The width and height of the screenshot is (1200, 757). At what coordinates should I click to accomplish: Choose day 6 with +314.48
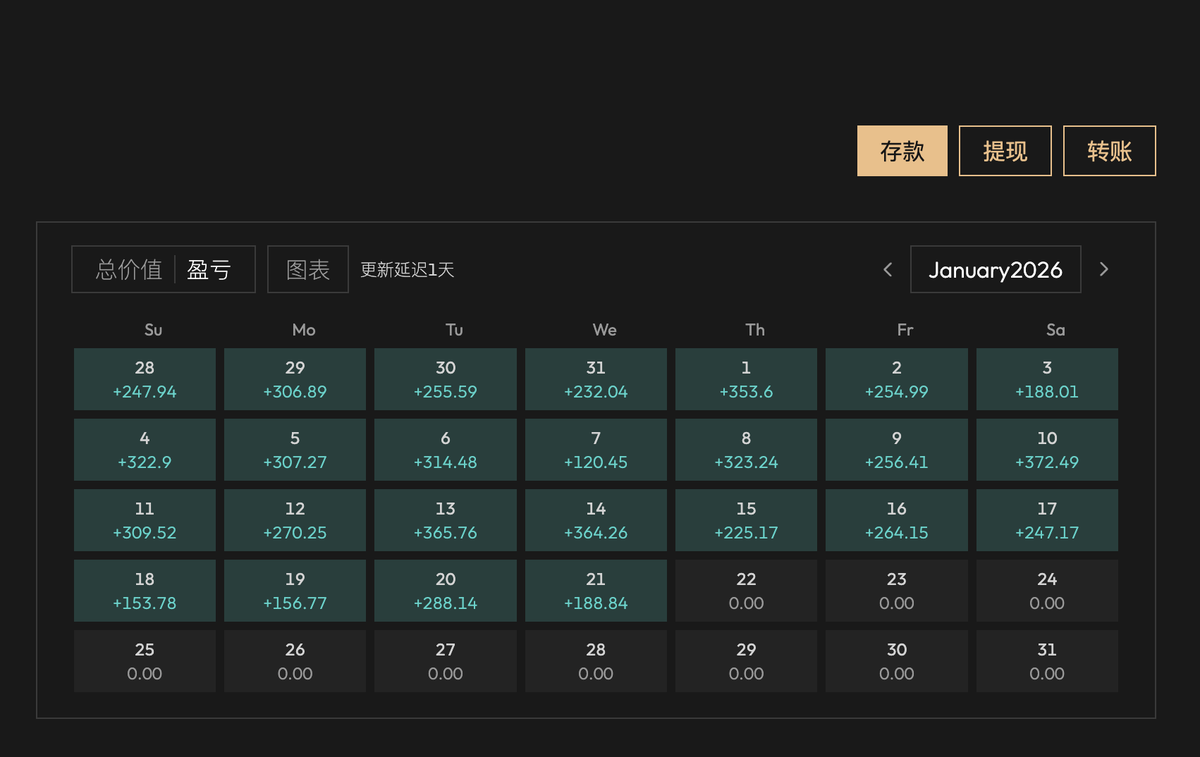(x=446, y=450)
